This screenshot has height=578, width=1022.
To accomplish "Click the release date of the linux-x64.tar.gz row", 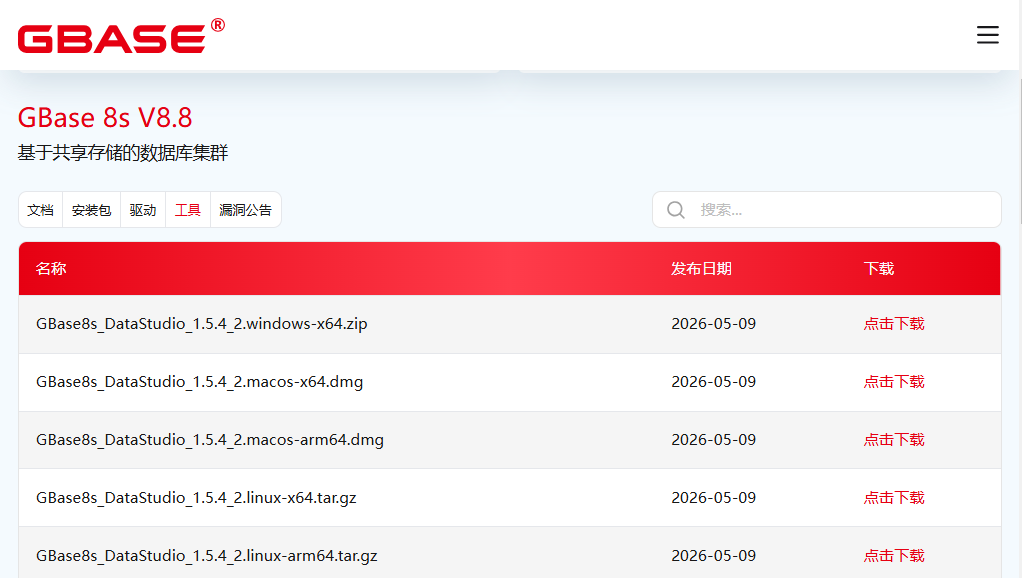I will coord(714,498).
